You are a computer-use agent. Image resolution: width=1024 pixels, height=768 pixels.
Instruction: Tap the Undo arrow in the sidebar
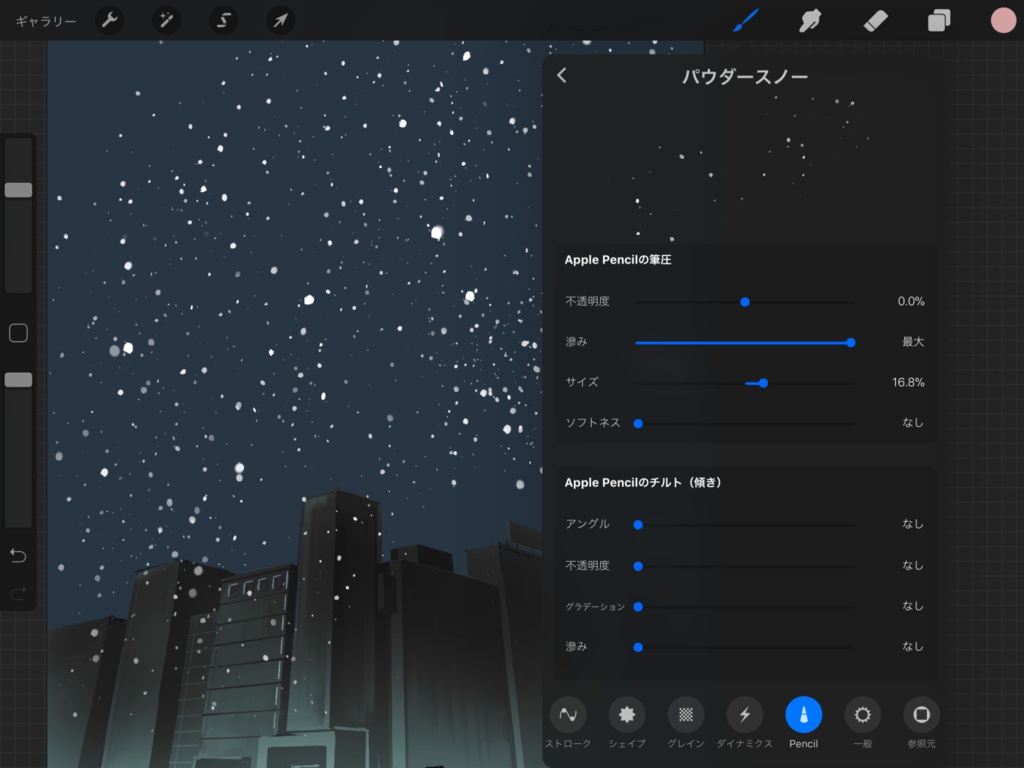pos(17,555)
